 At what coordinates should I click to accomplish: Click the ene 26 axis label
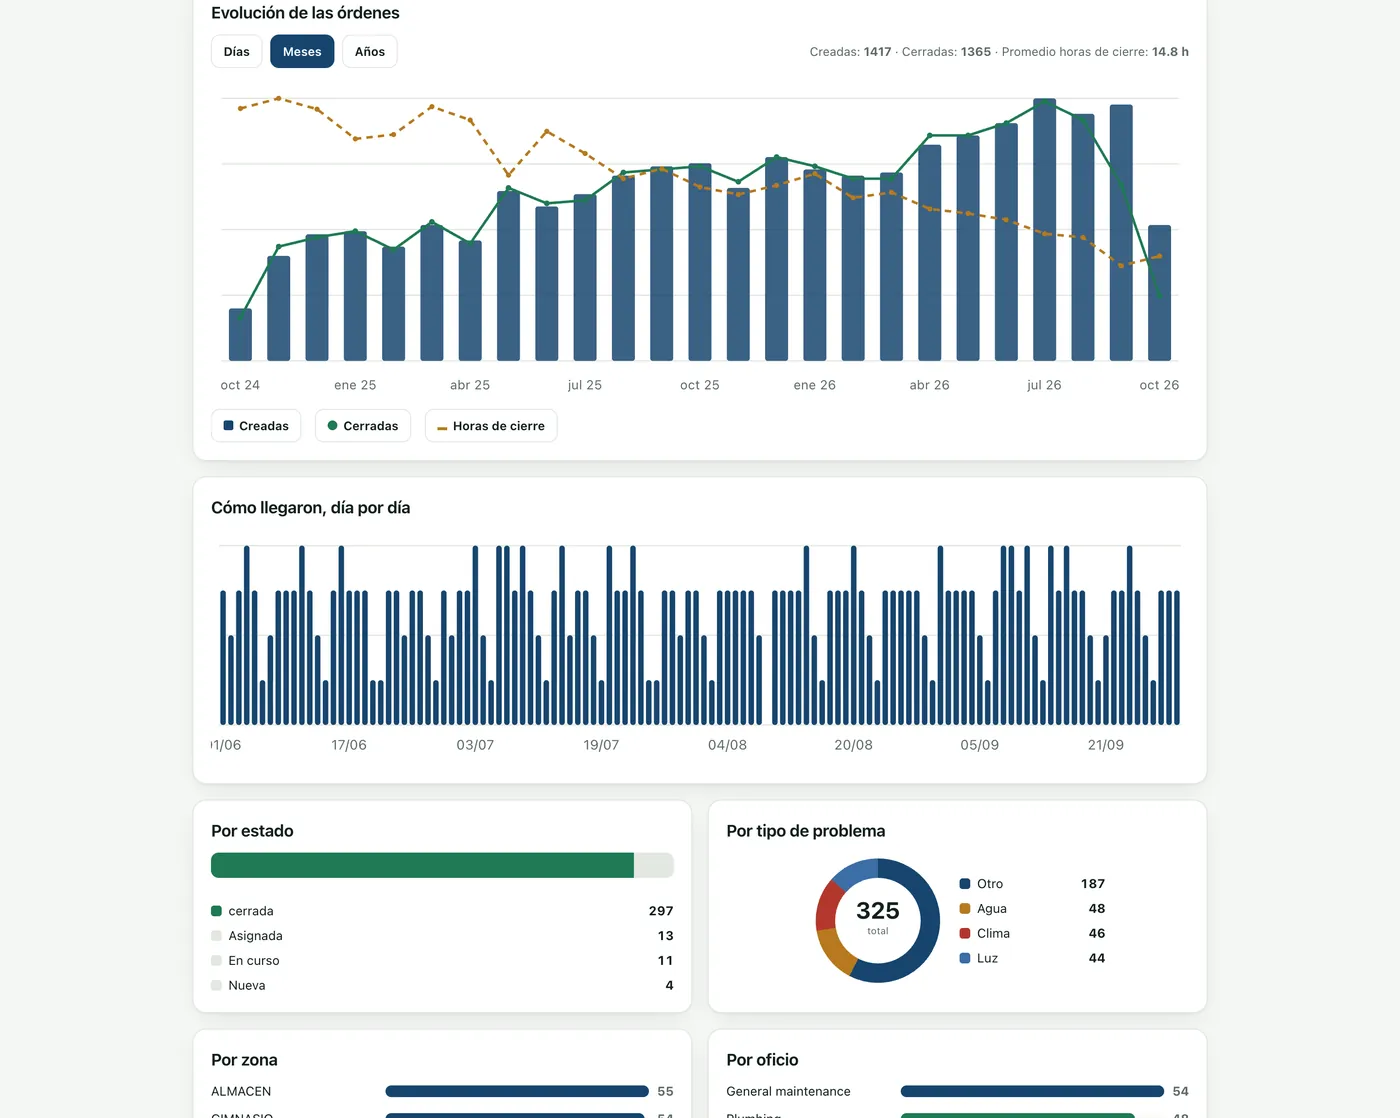pos(815,385)
